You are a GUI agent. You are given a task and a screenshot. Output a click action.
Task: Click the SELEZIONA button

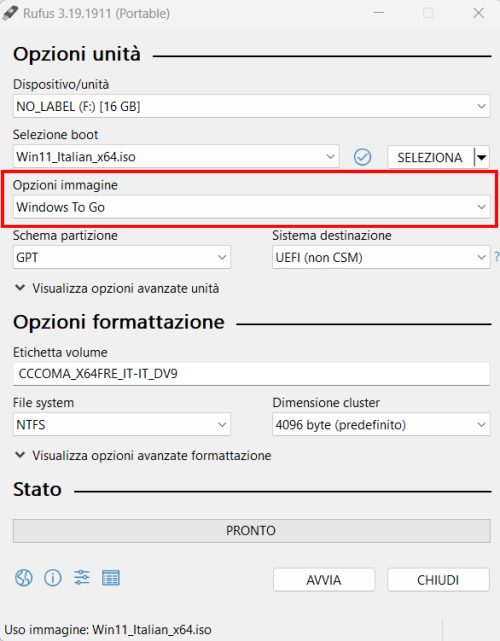430,157
